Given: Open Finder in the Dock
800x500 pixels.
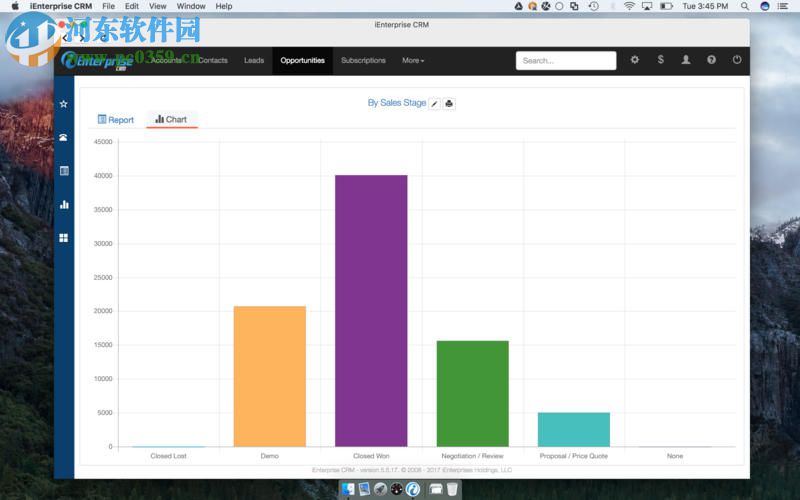Looking at the screenshot, I should click(x=348, y=489).
